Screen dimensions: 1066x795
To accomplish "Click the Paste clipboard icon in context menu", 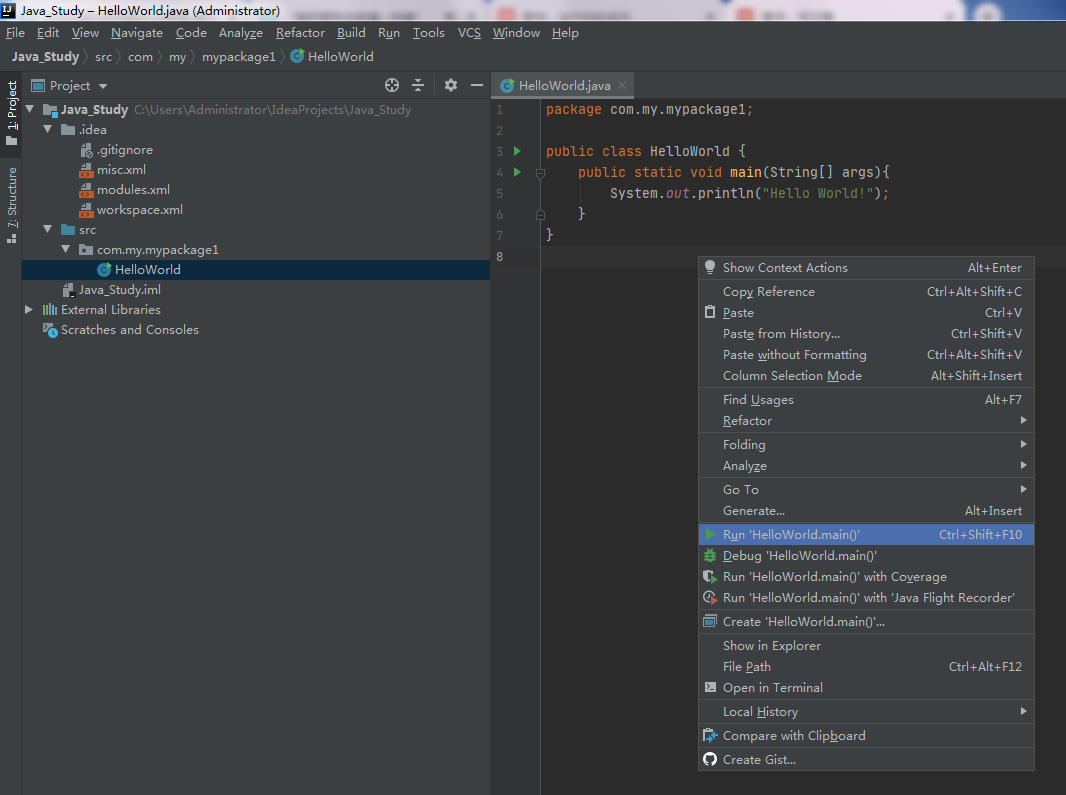I will pos(710,312).
